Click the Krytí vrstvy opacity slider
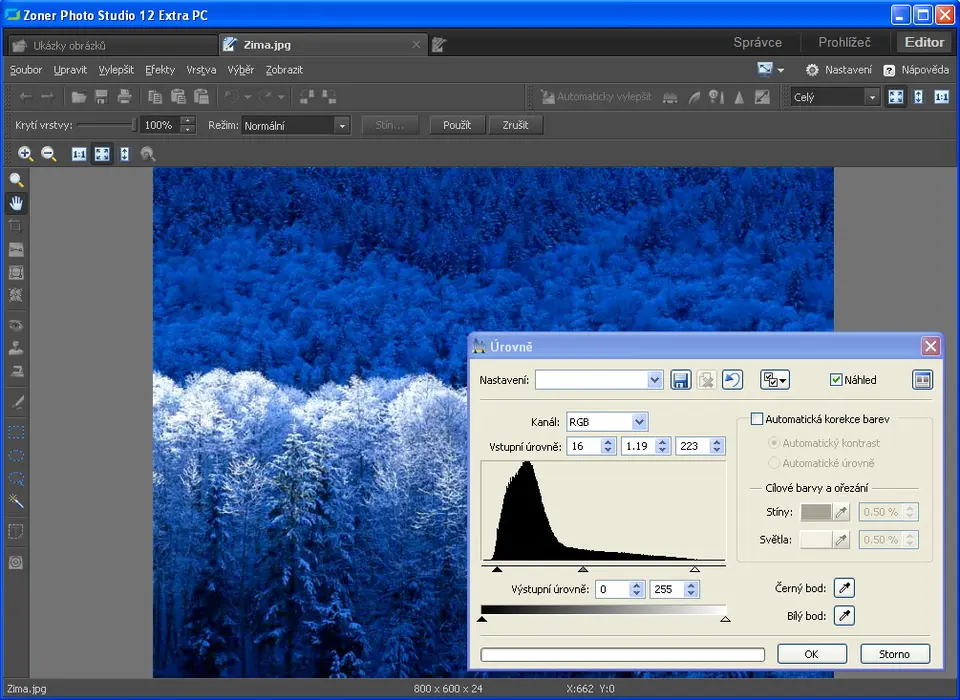 click(106, 125)
